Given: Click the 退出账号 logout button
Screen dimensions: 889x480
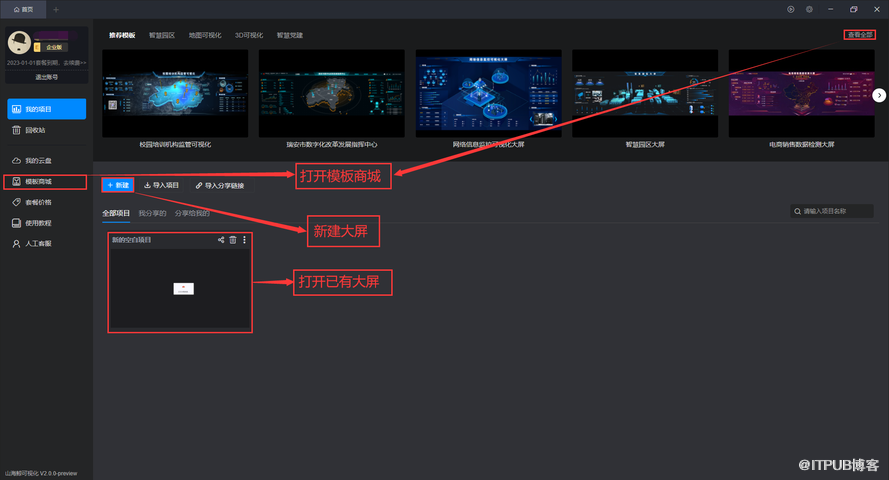Looking at the screenshot, I should (x=46, y=77).
